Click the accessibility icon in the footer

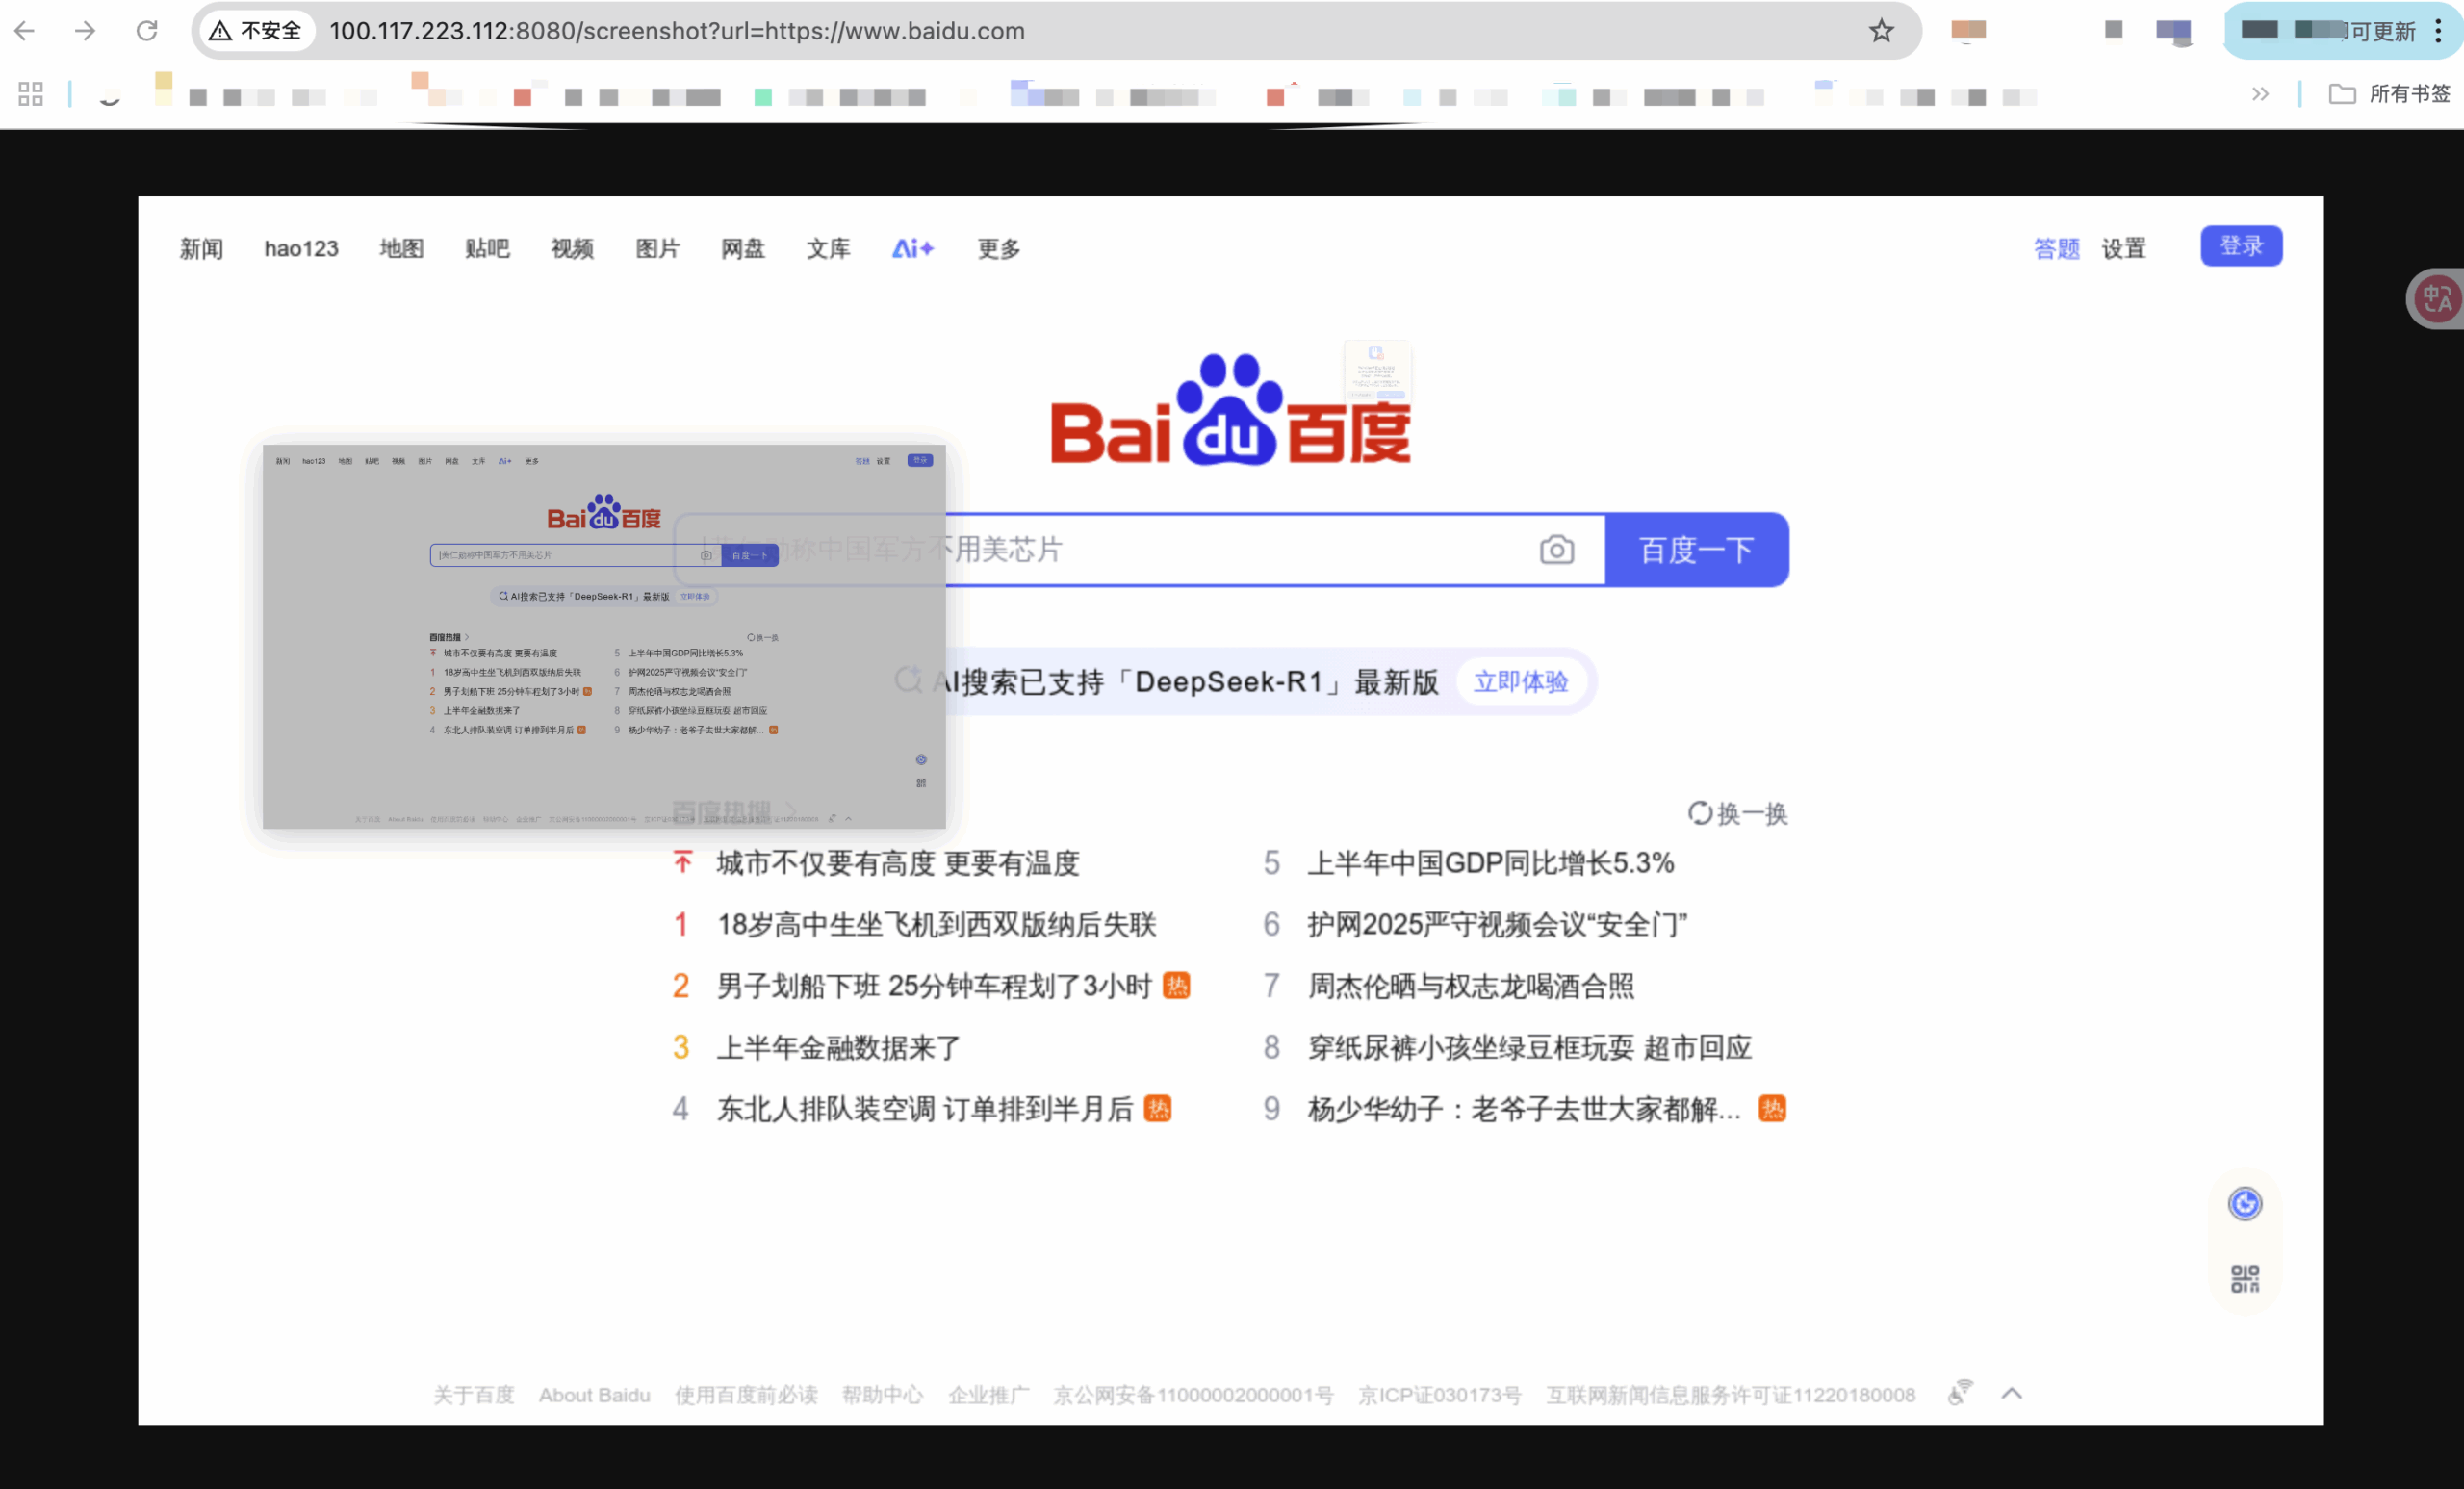click(x=1959, y=1392)
